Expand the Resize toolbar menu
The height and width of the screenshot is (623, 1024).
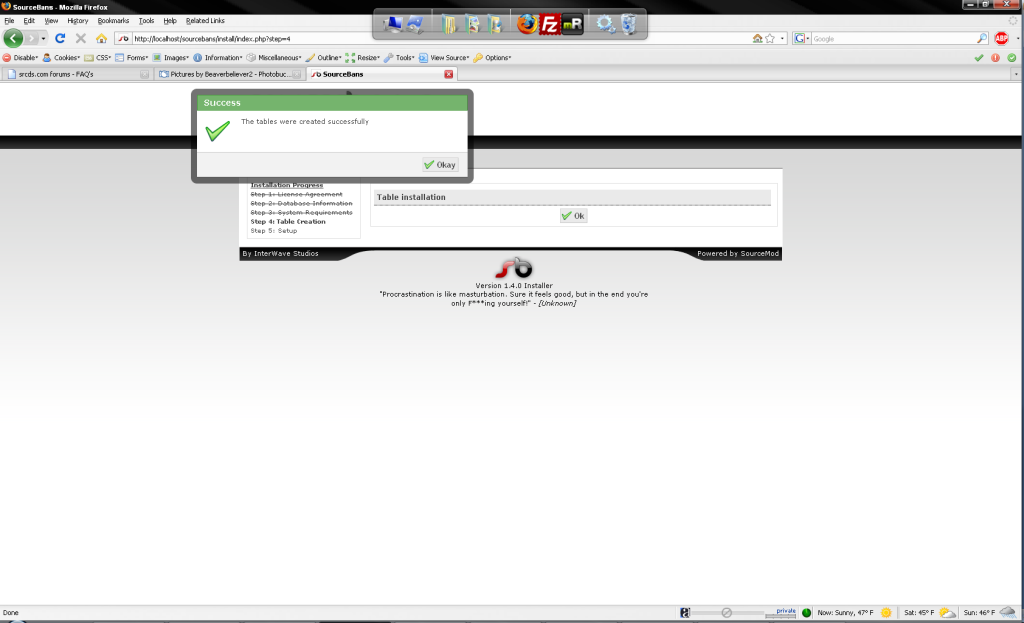tap(362, 57)
